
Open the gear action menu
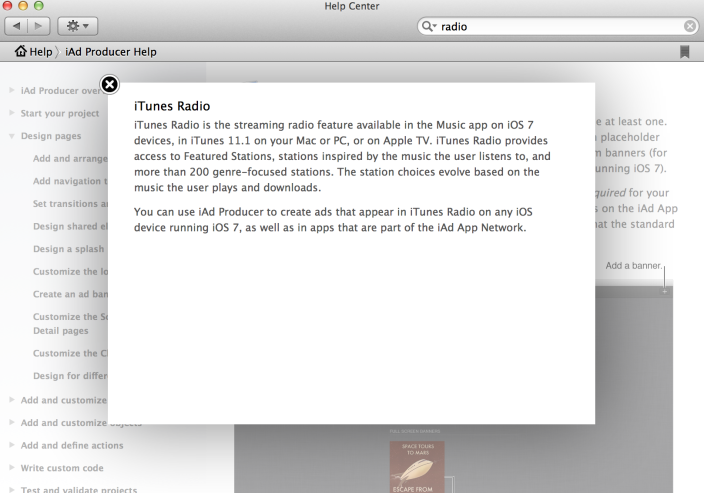click(78, 26)
